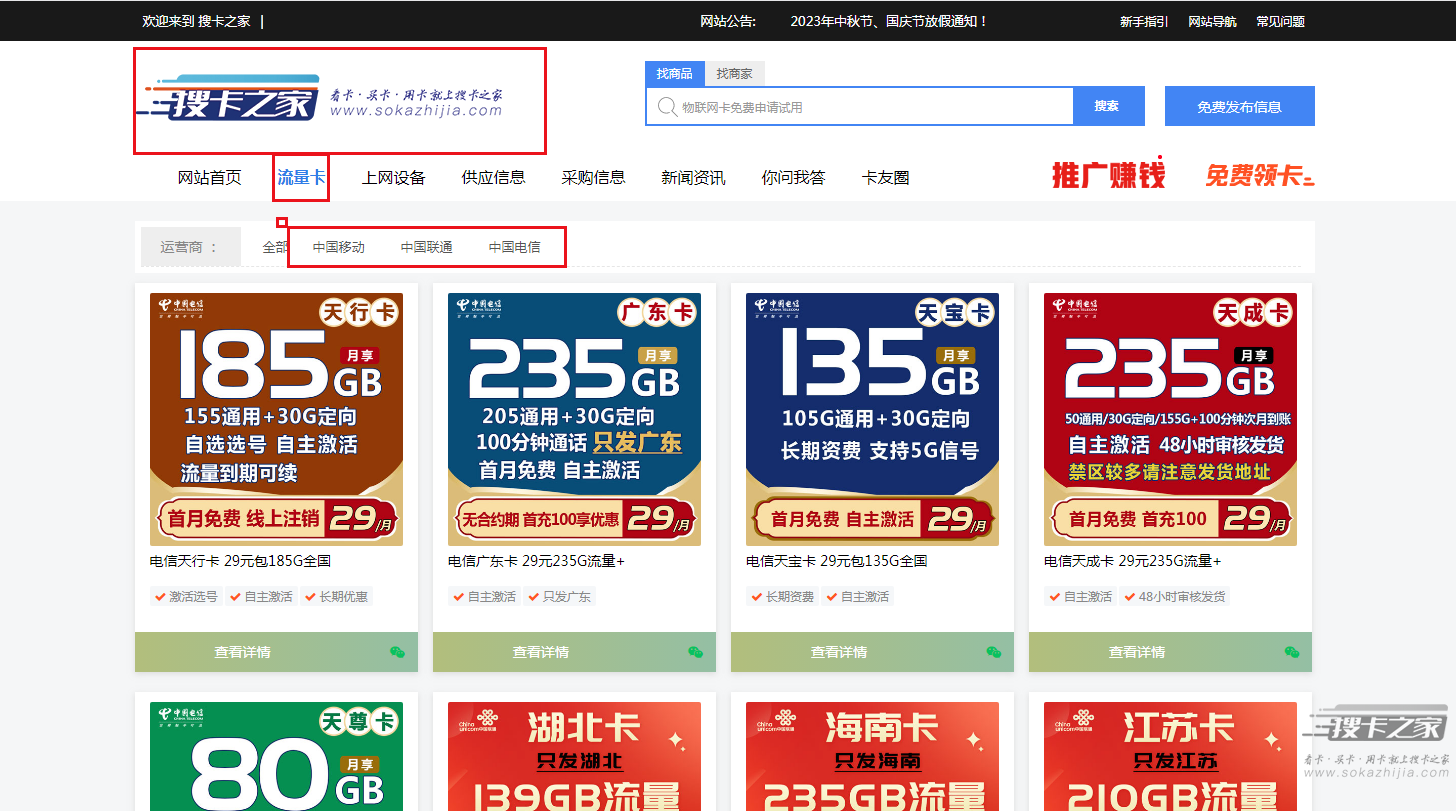1456x811 pixels.
Task: Open the 采购信息 navigation item
Action: (594, 178)
